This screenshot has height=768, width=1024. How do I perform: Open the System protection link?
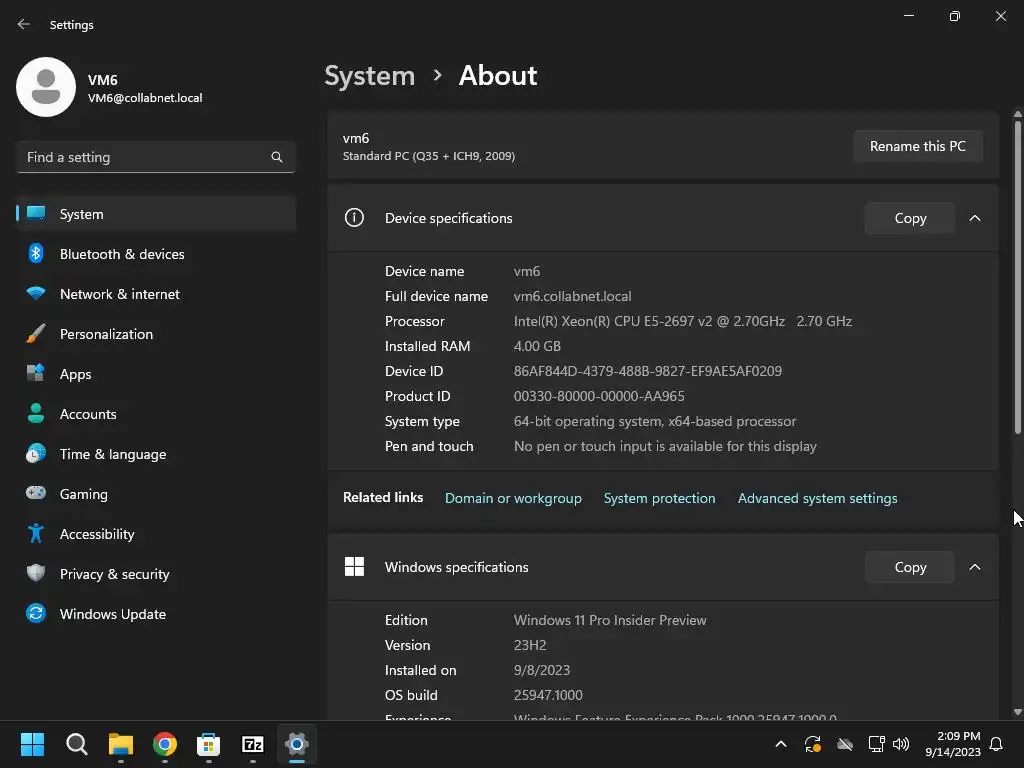pos(660,498)
